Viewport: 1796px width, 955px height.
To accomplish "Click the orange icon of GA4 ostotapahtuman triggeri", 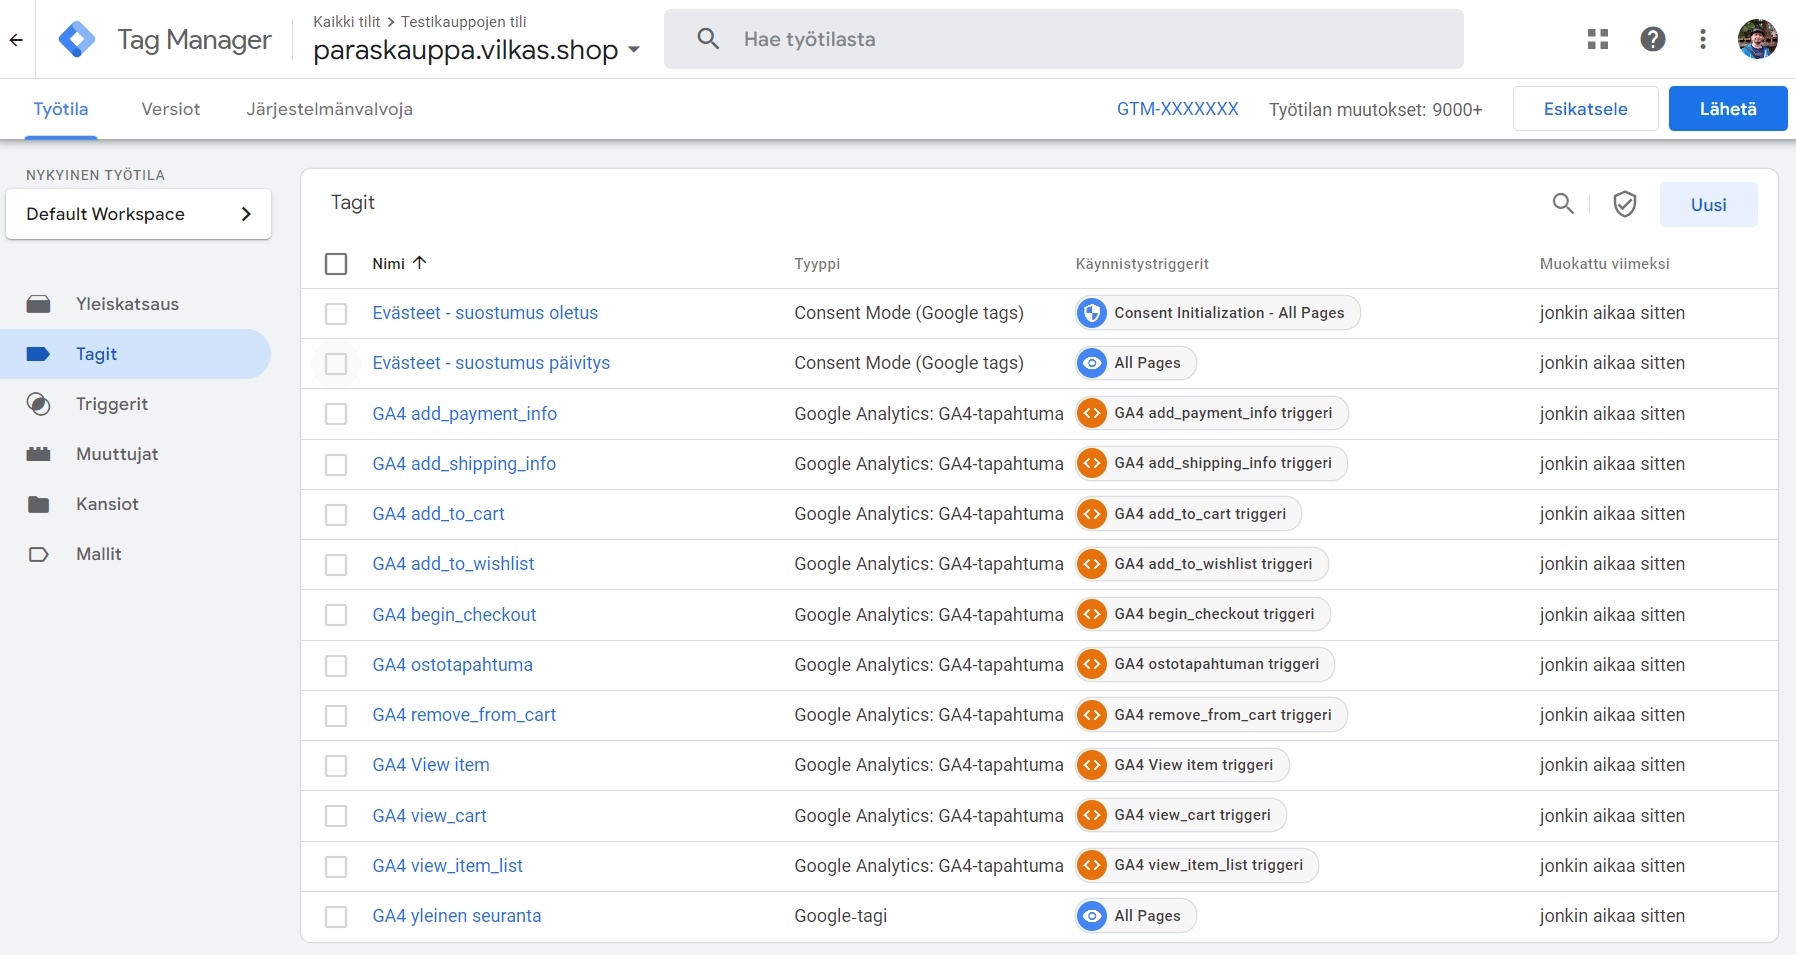I will (1092, 664).
